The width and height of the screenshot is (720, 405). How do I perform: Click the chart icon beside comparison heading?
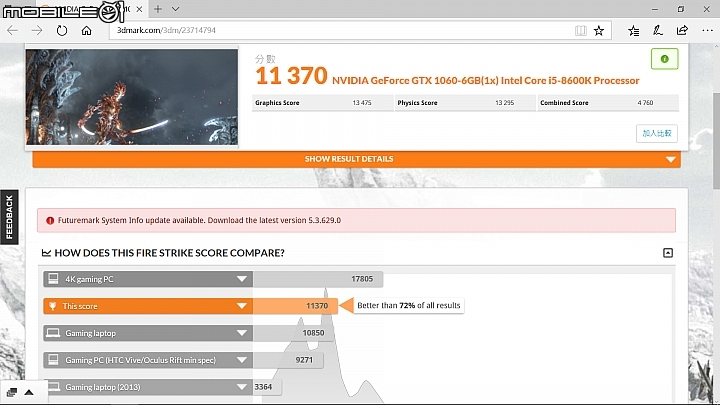click(46, 253)
